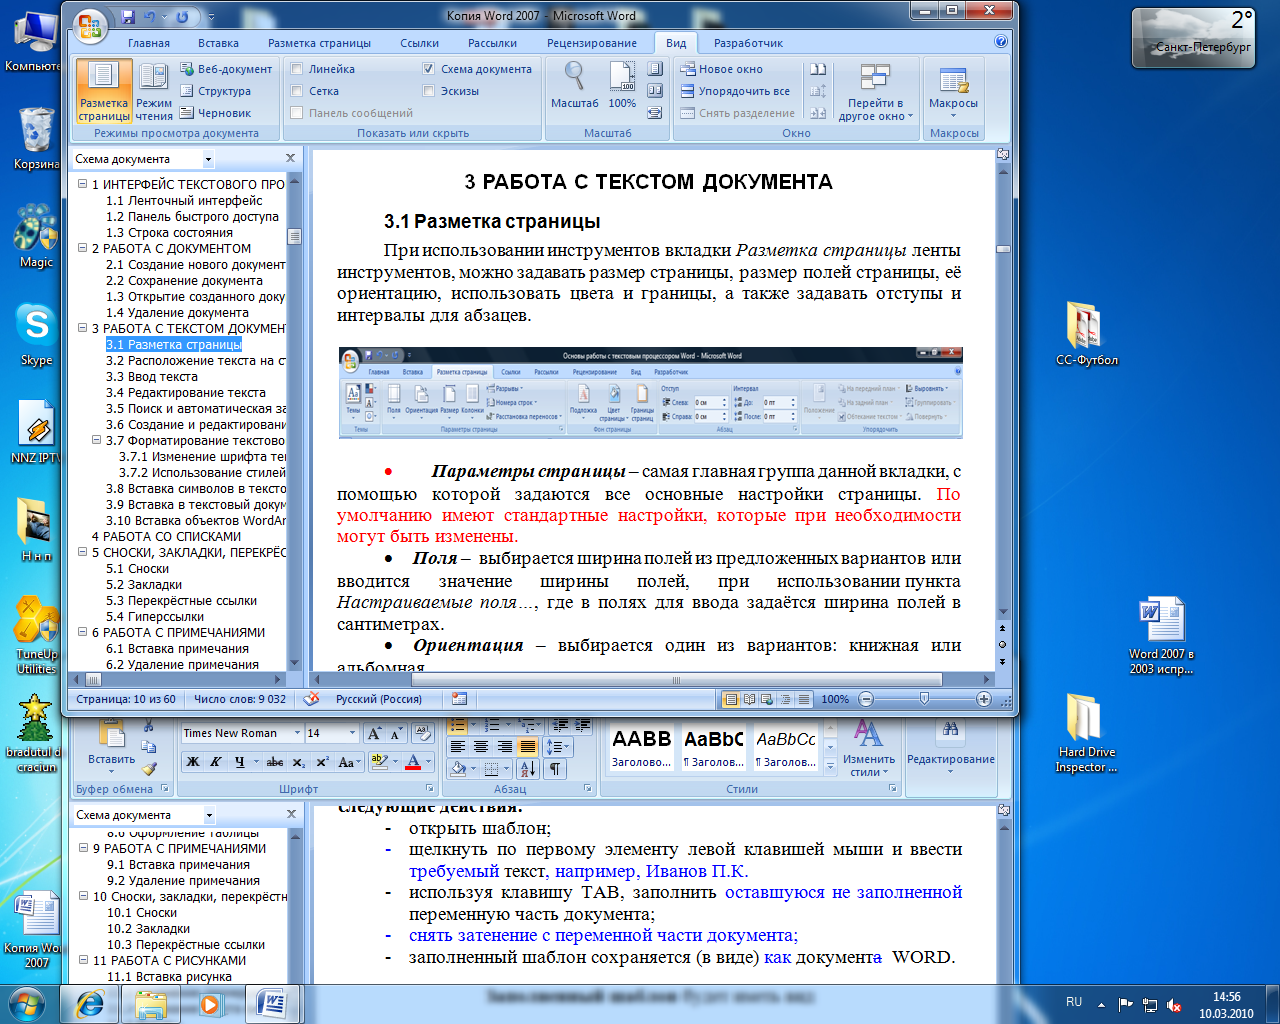Viewport: 1280px width, 1024px height.
Task: Toggle paragraph marks ¶ in back window
Action: click(555, 769)
